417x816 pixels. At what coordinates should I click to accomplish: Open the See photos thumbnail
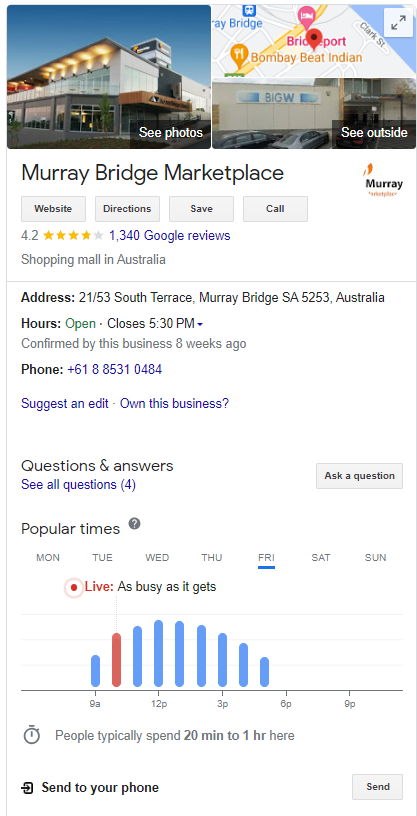coord(109,77)
